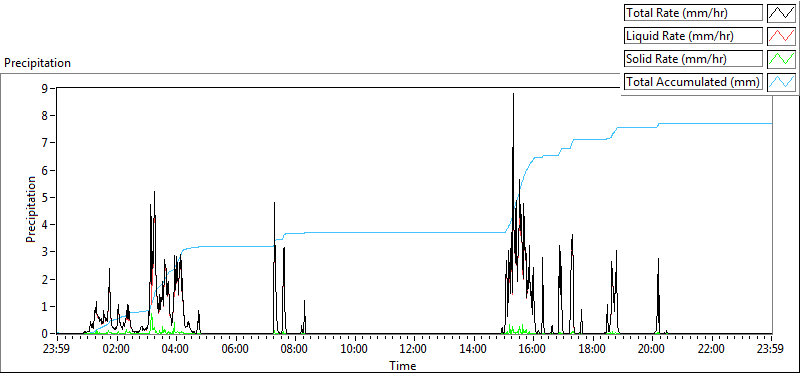Click the 02:00 time axis tick label
Screen dimensions: 800x373
click(117, 349)
